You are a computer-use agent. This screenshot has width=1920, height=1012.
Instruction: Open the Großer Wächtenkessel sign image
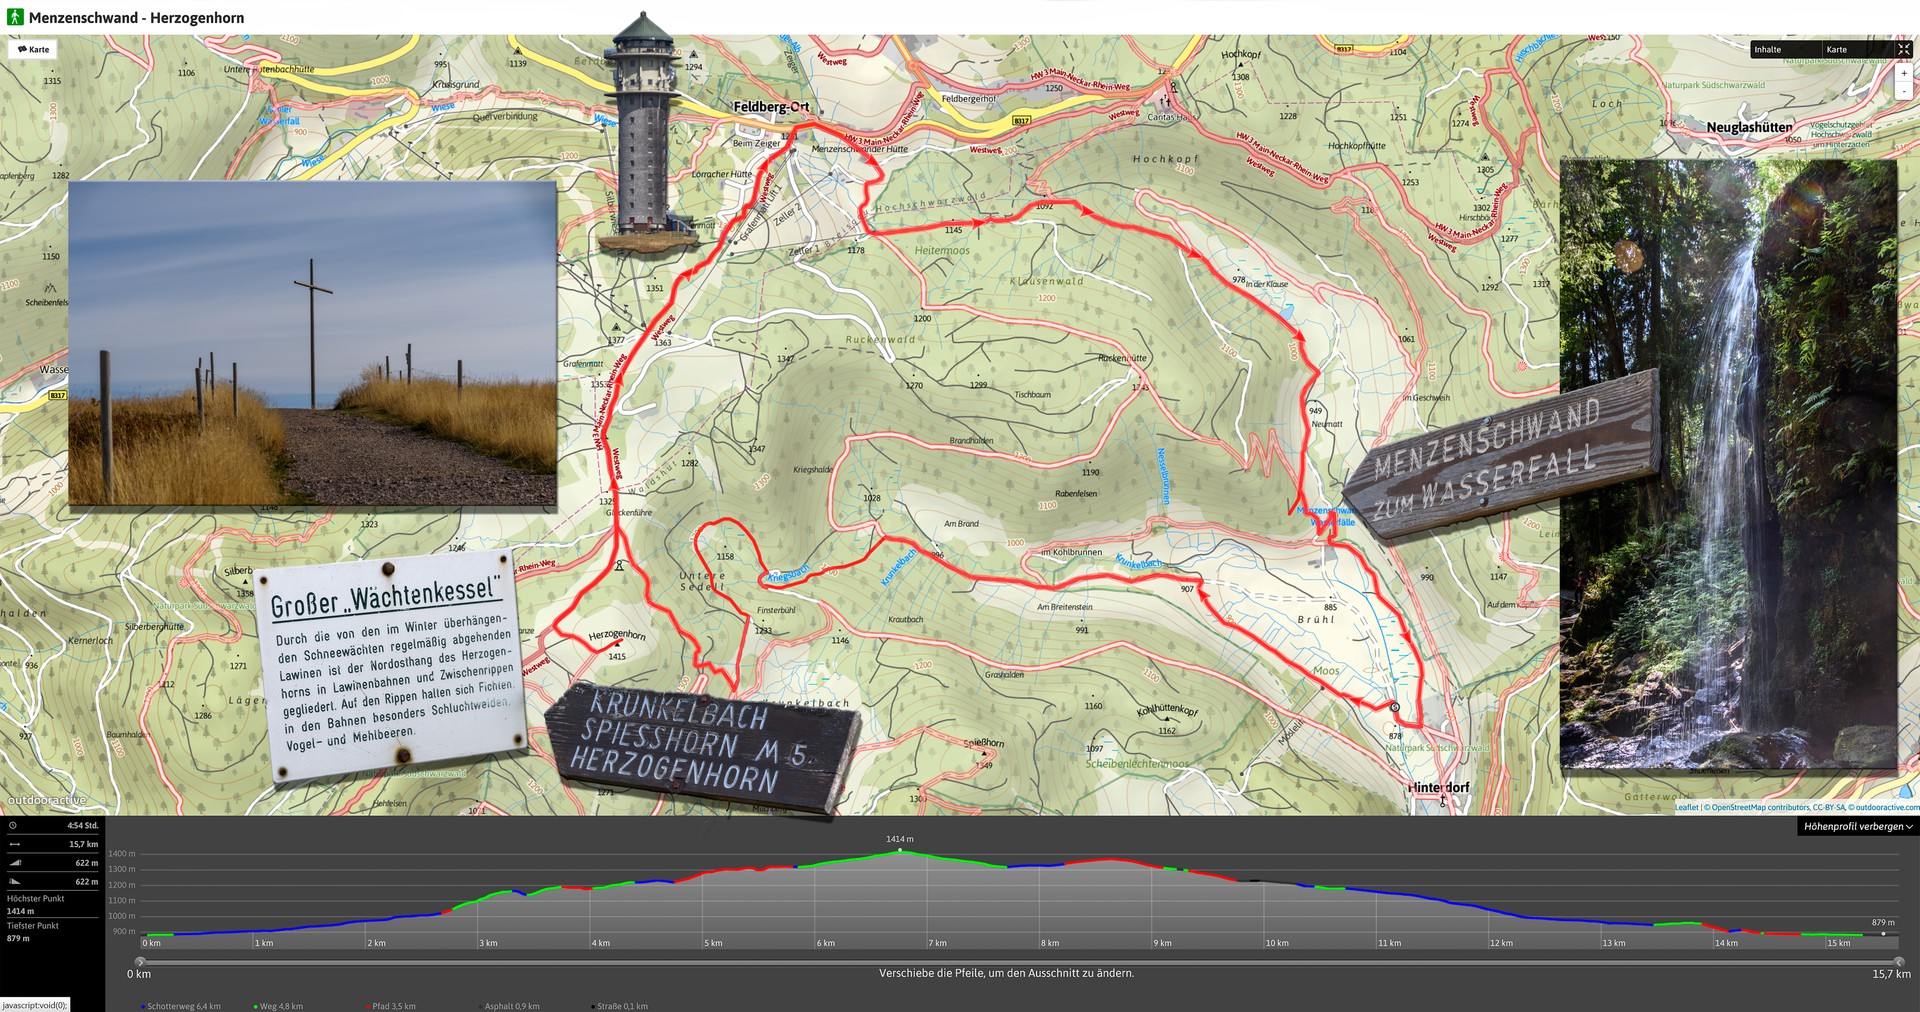point(393,665)
